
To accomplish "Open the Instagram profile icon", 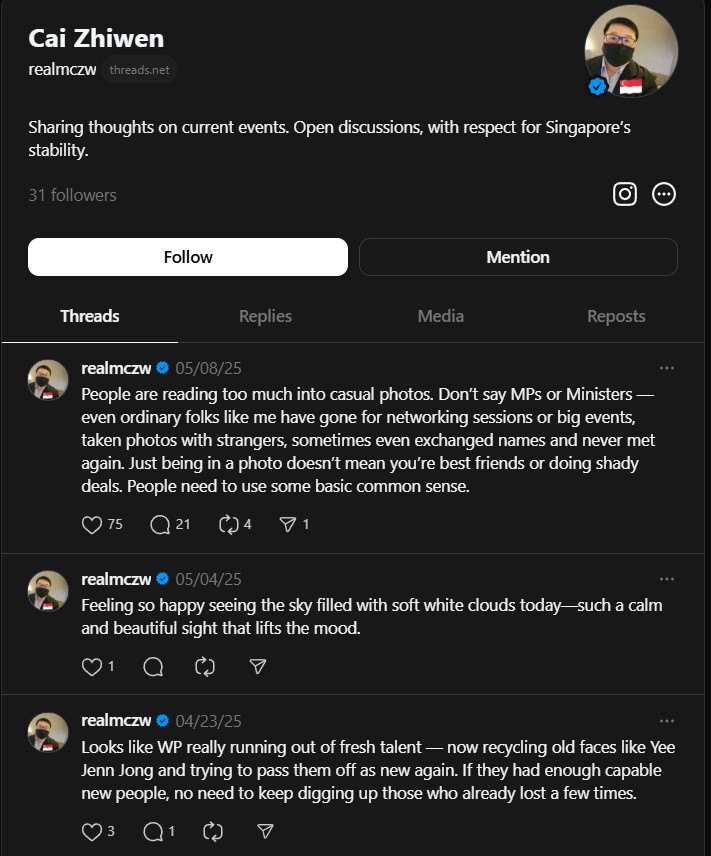I will pyautogui.click(x=625, y=194).
